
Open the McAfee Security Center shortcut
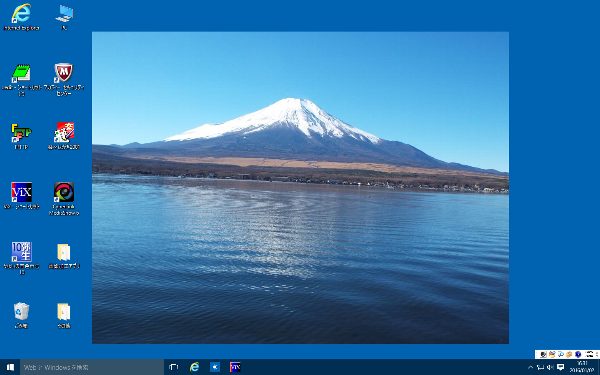pos(64,80)
